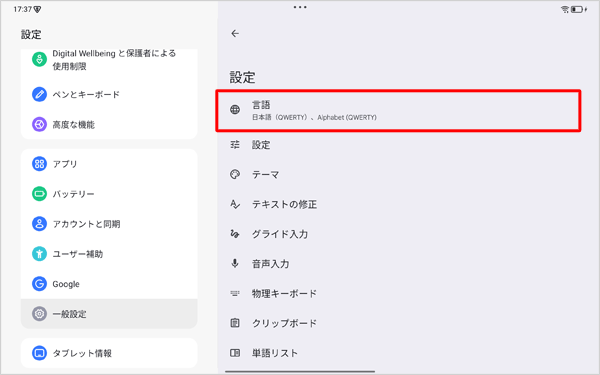Select 一般設定 in the sidebar
The height and width of the screenshot is (375, 600).
[x=109, y=314]
